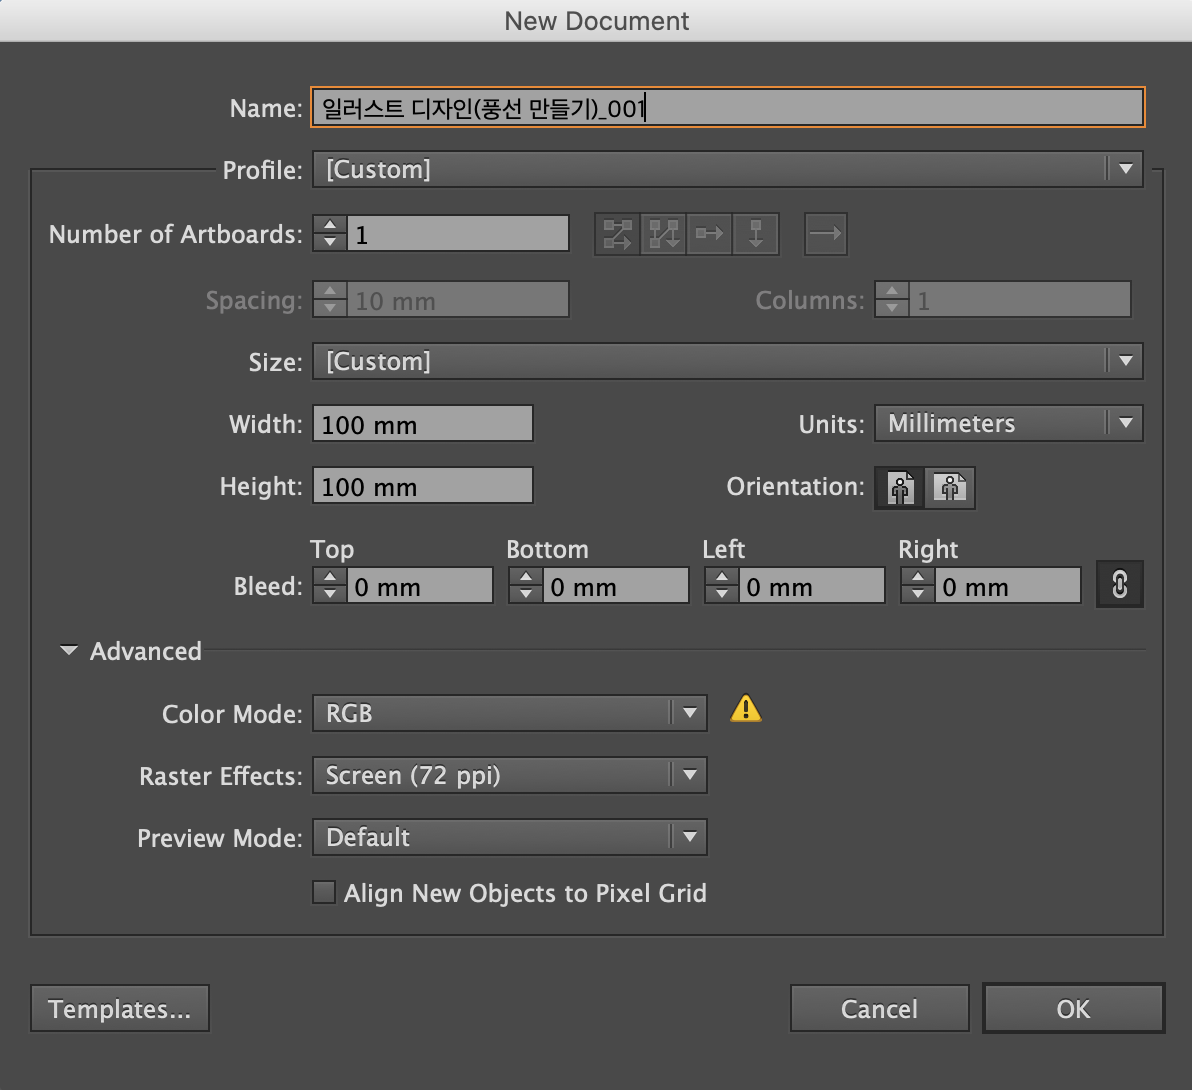Image resolution: width=1192 pixels, height=1090 pixels.
Task: Open the Size dropdown
Action: click(728, 361)
